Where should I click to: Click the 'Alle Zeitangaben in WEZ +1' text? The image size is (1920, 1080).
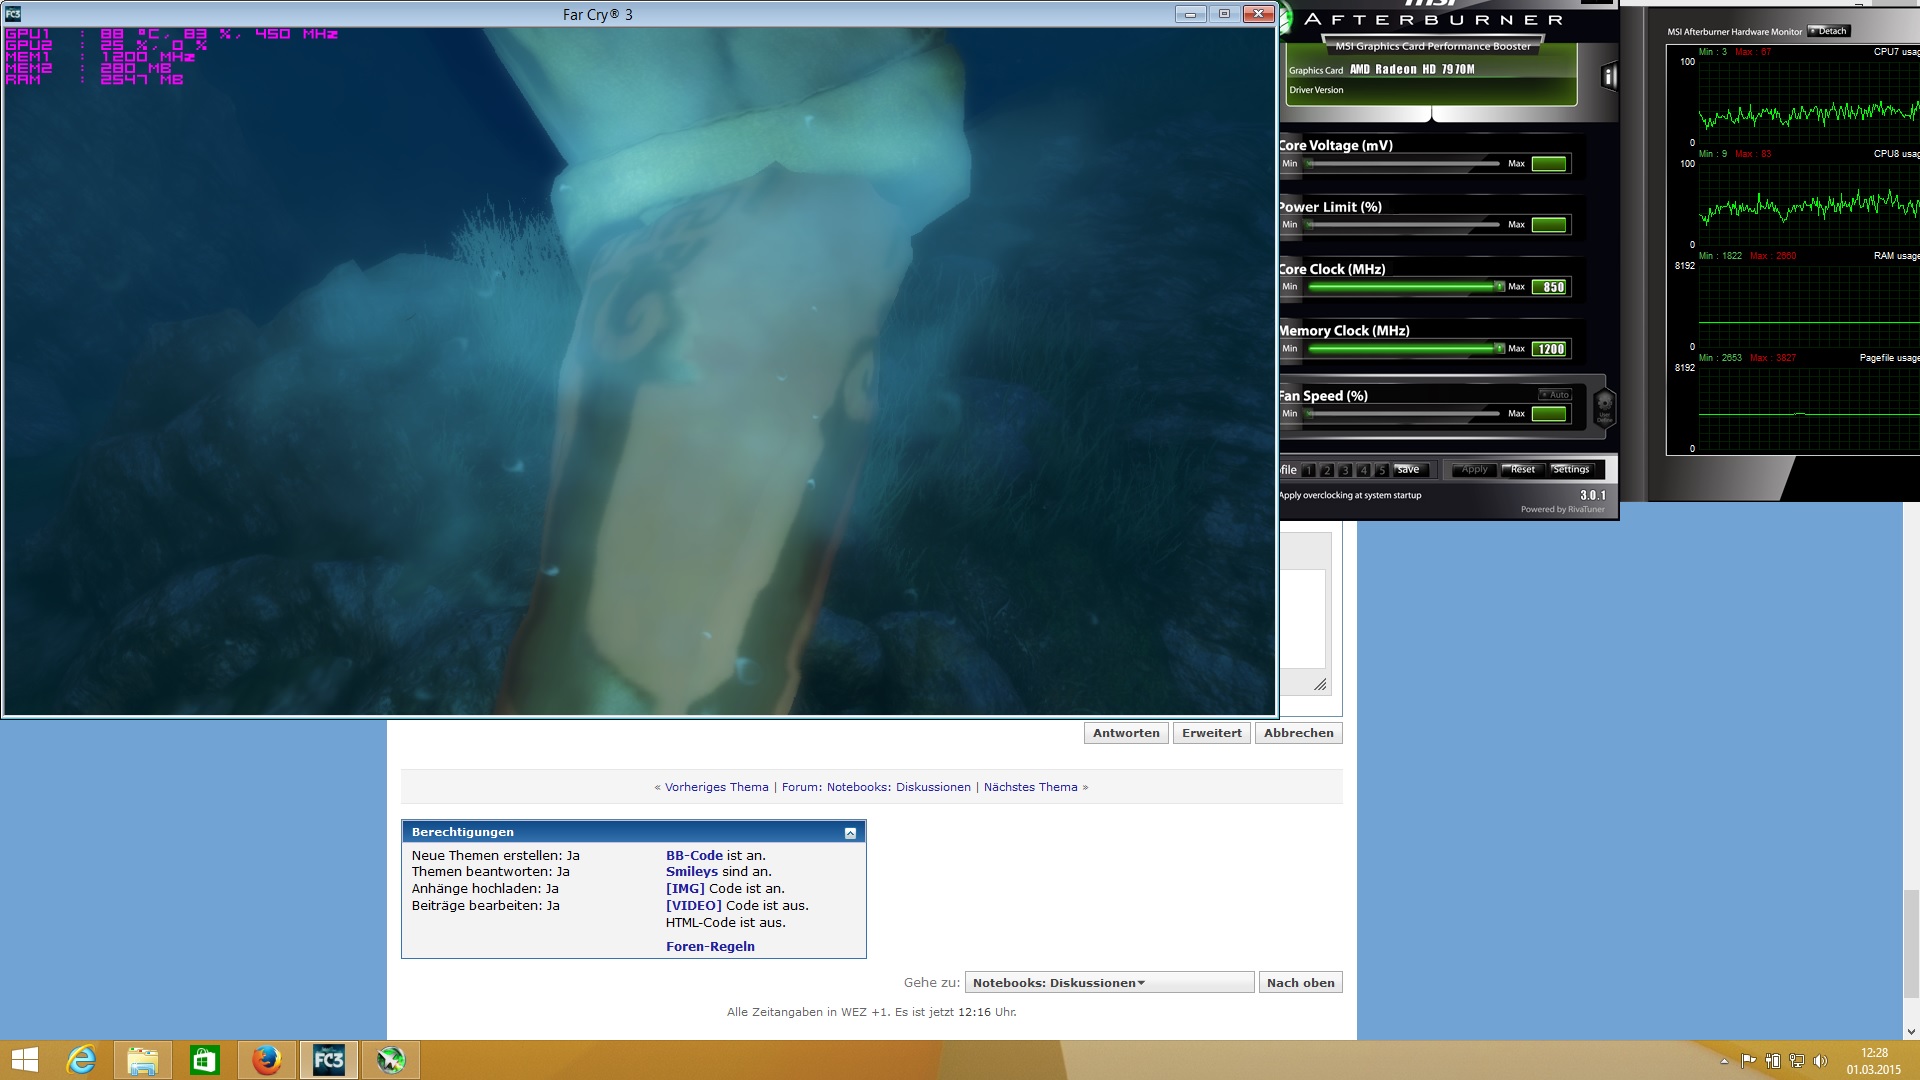tap(807, 1012)
